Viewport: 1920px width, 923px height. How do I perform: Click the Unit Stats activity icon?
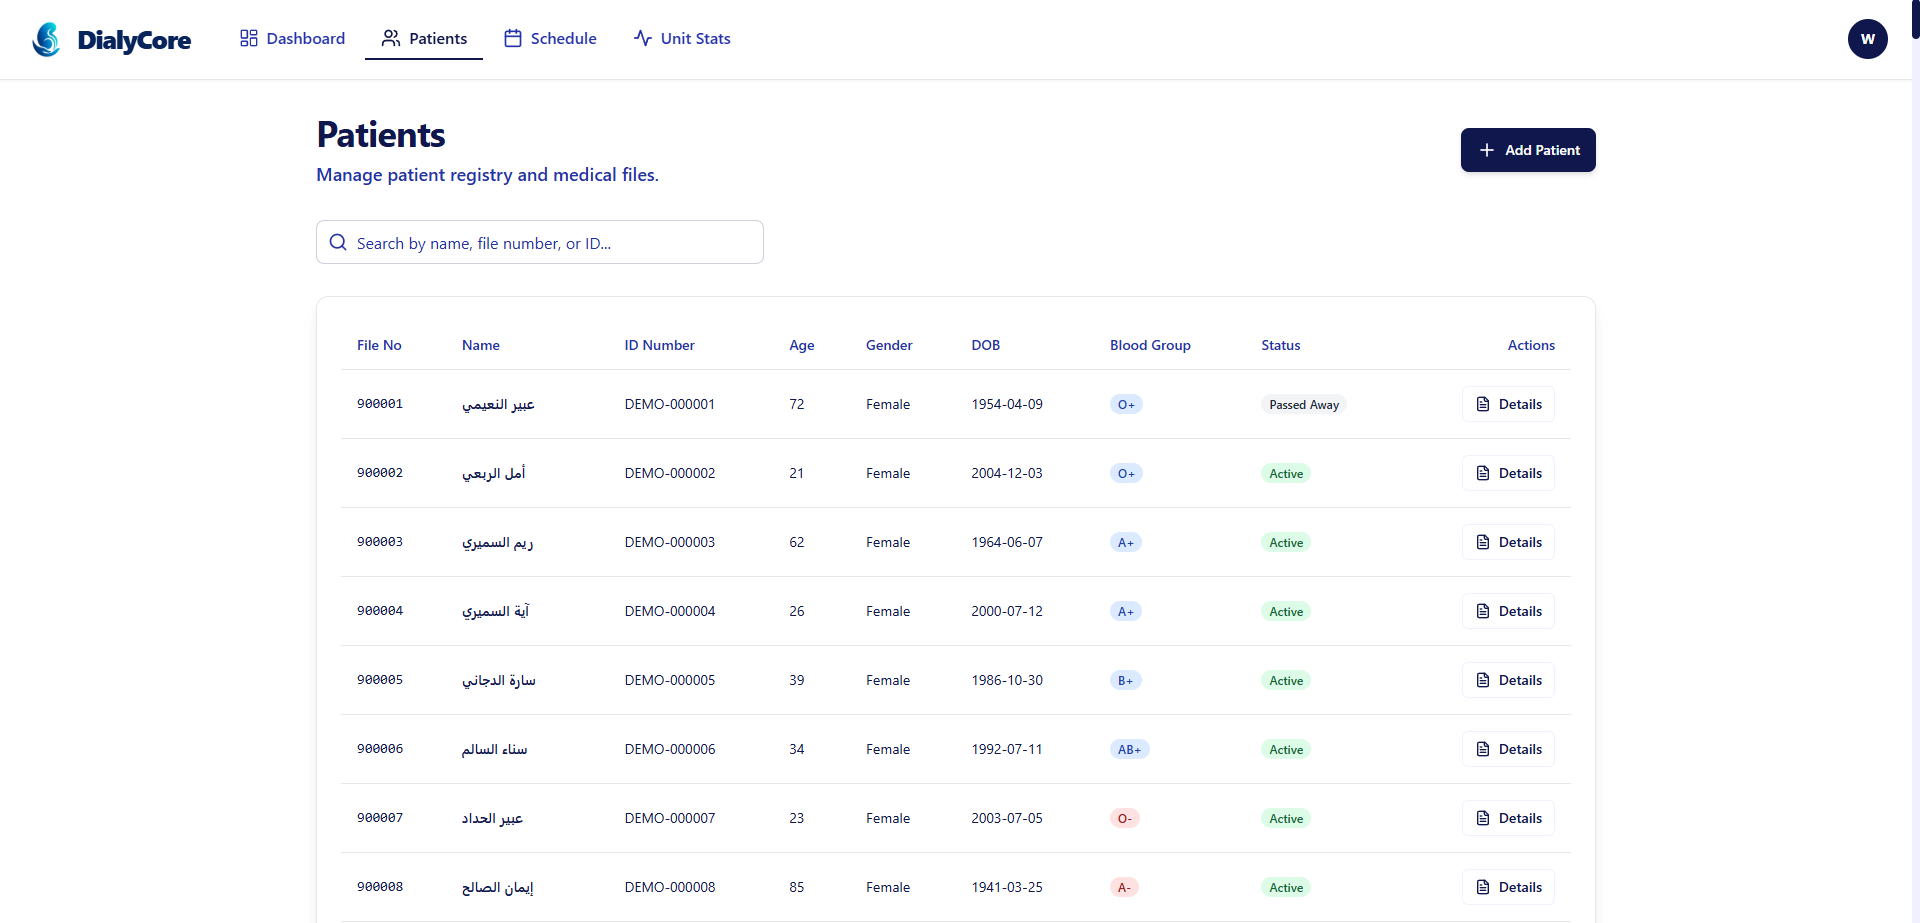pos(643,38)
